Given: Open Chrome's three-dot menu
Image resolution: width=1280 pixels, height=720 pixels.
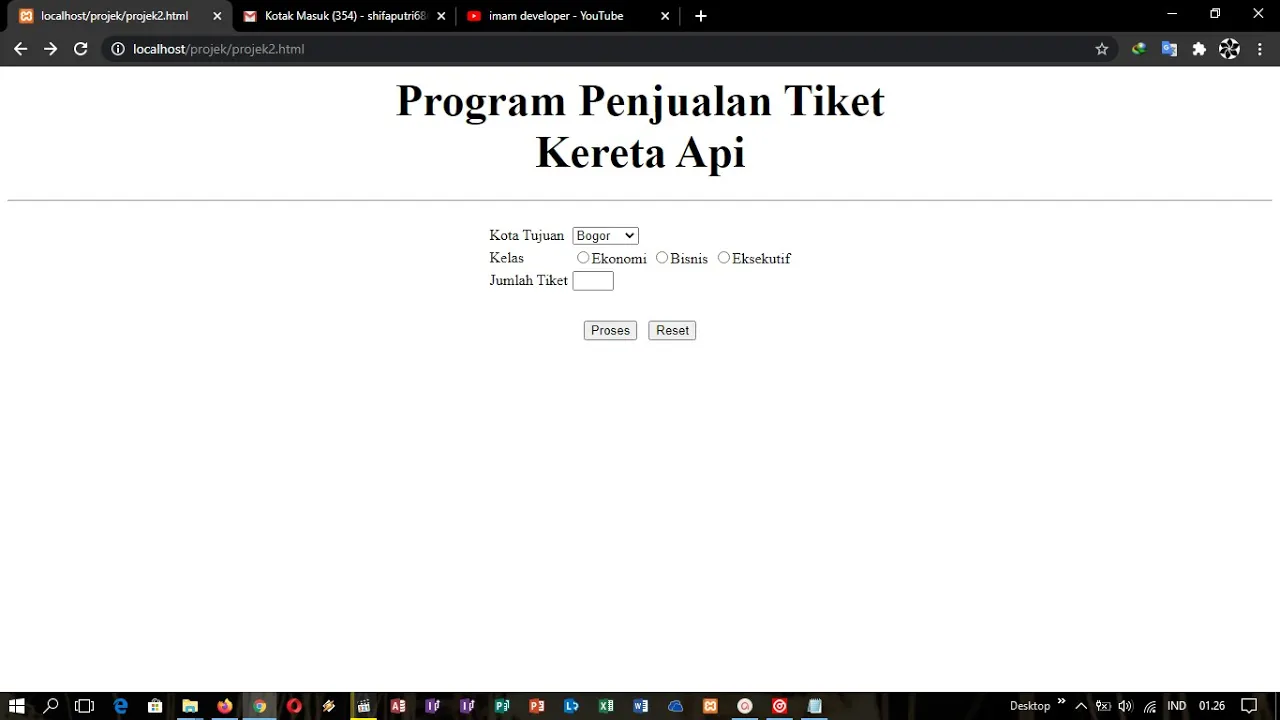Looking at the screenshot, I should (1260, 49).
